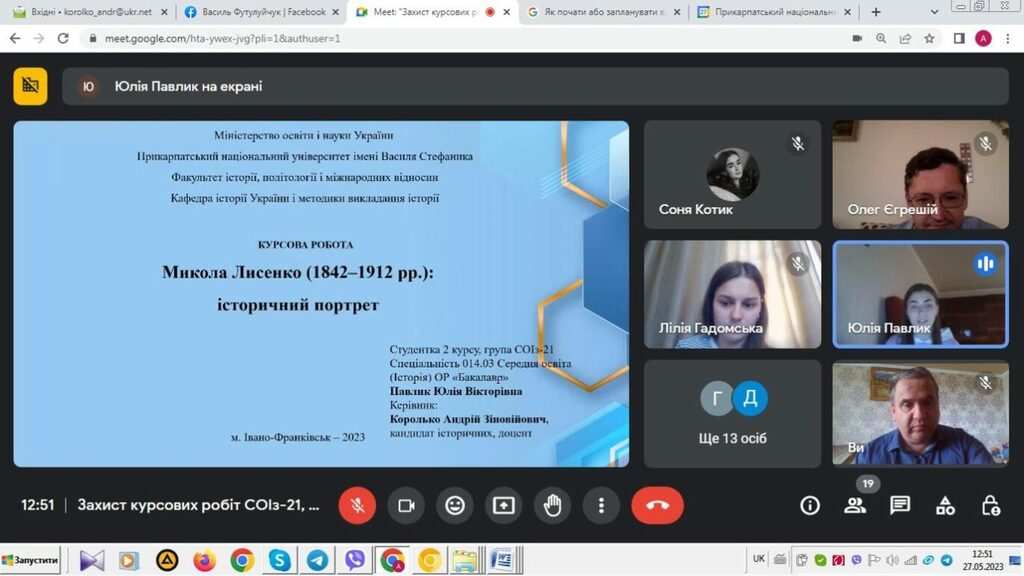The image size is (1024, 576).
Task: Open Chrome's three-dot browser menu
Action: point(1008,38)
